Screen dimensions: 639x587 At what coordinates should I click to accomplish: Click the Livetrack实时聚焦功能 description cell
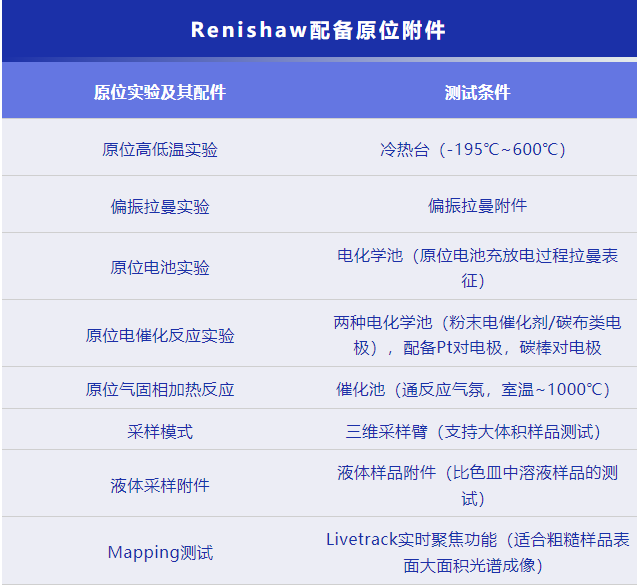click(x=477, y=552)
